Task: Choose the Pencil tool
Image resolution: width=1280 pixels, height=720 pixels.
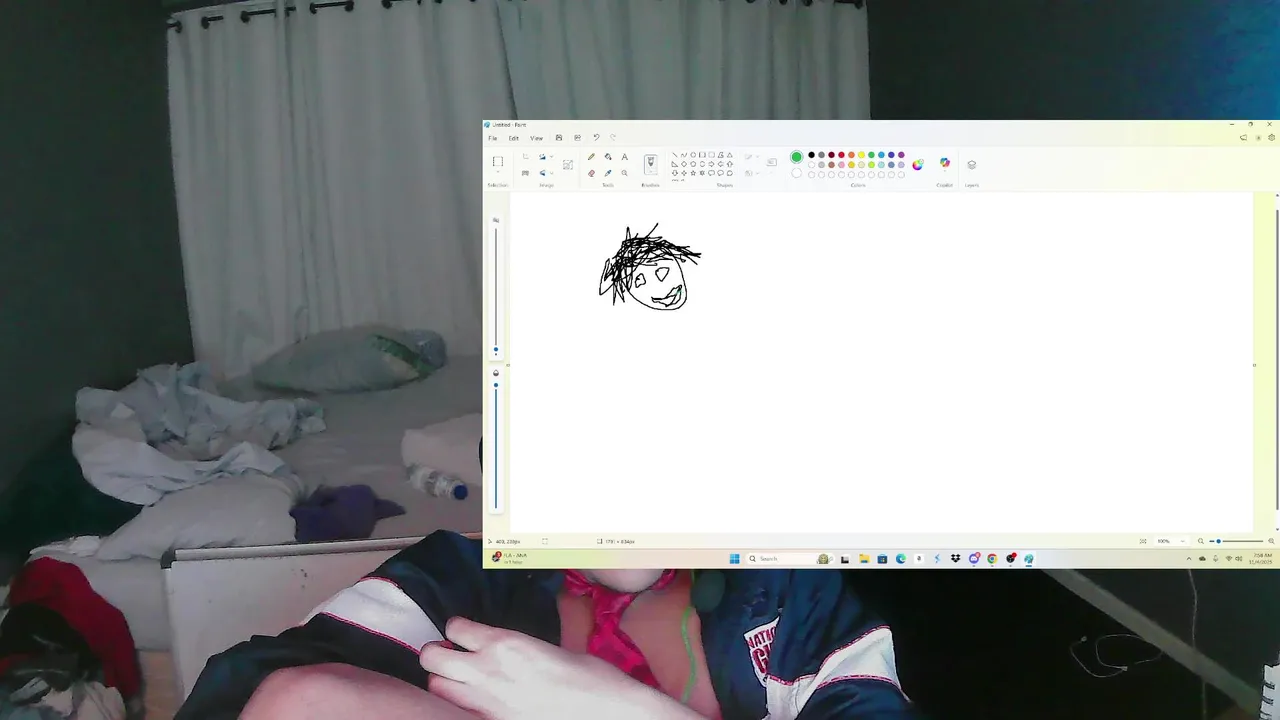Action: pos(591,156)
